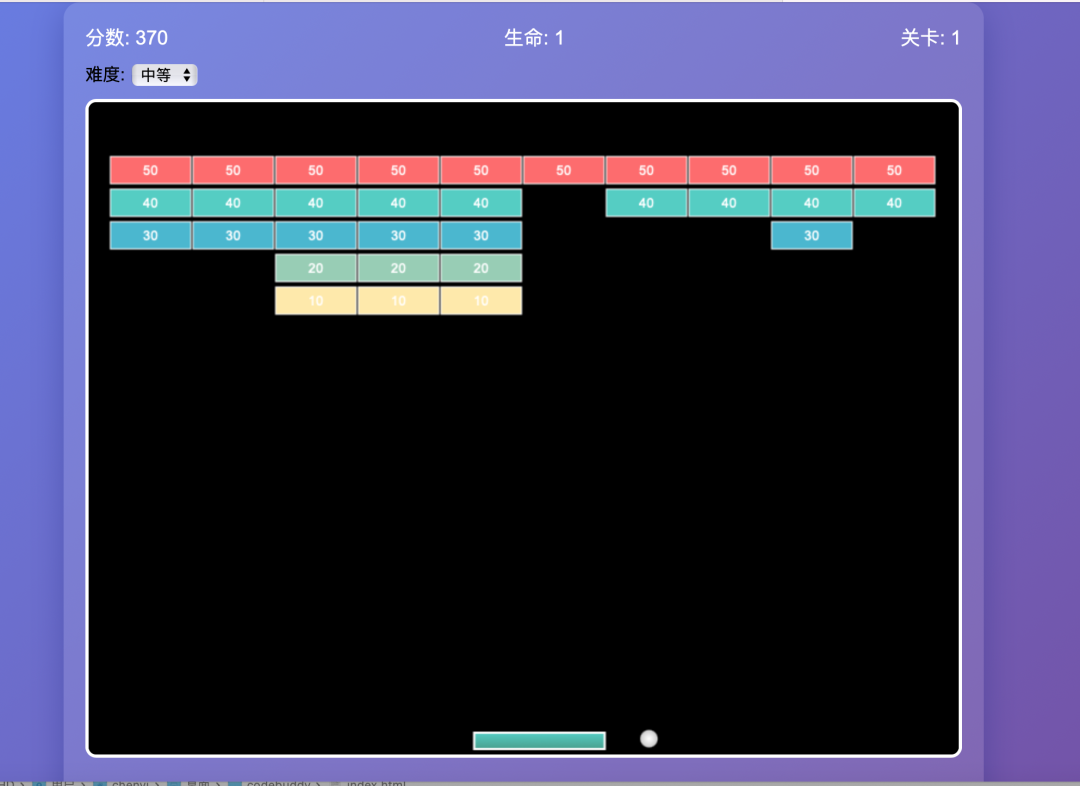Click the rightmost teal 40-point brick

[894, 202]
